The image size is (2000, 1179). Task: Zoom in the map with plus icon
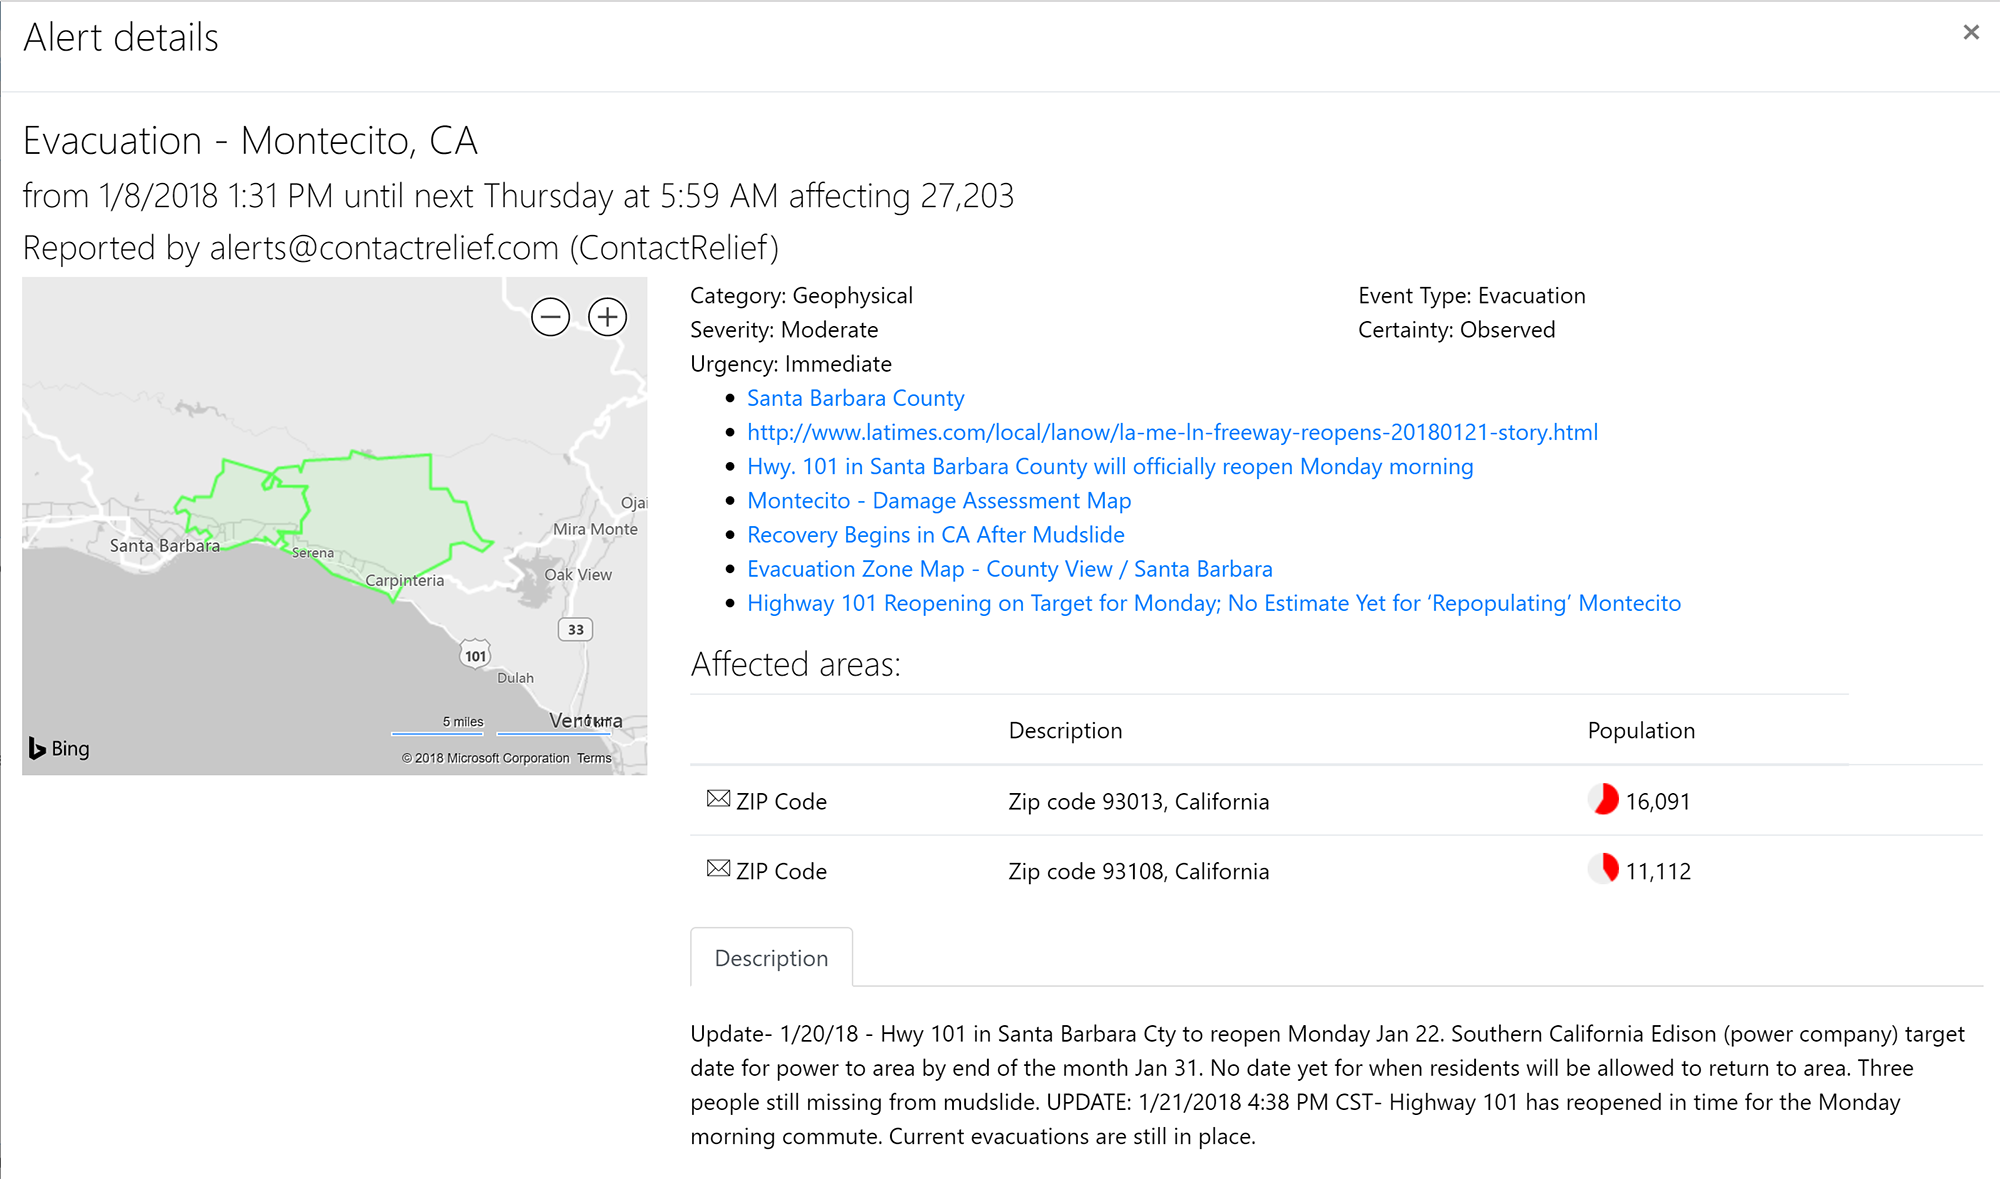(607, 317)
